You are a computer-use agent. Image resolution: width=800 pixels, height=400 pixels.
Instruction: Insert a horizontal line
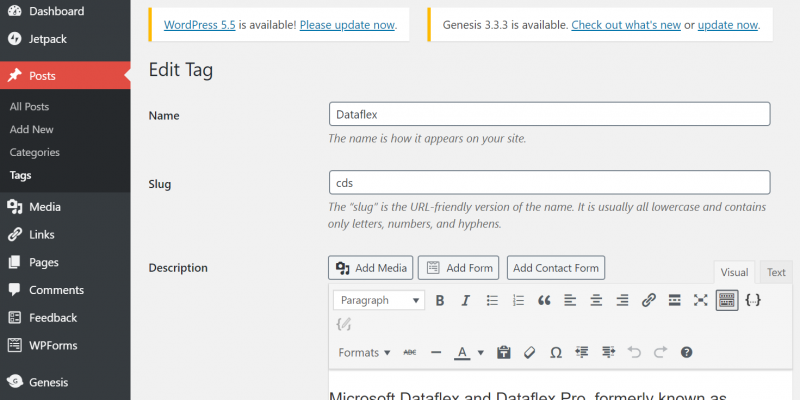point(436,353)
